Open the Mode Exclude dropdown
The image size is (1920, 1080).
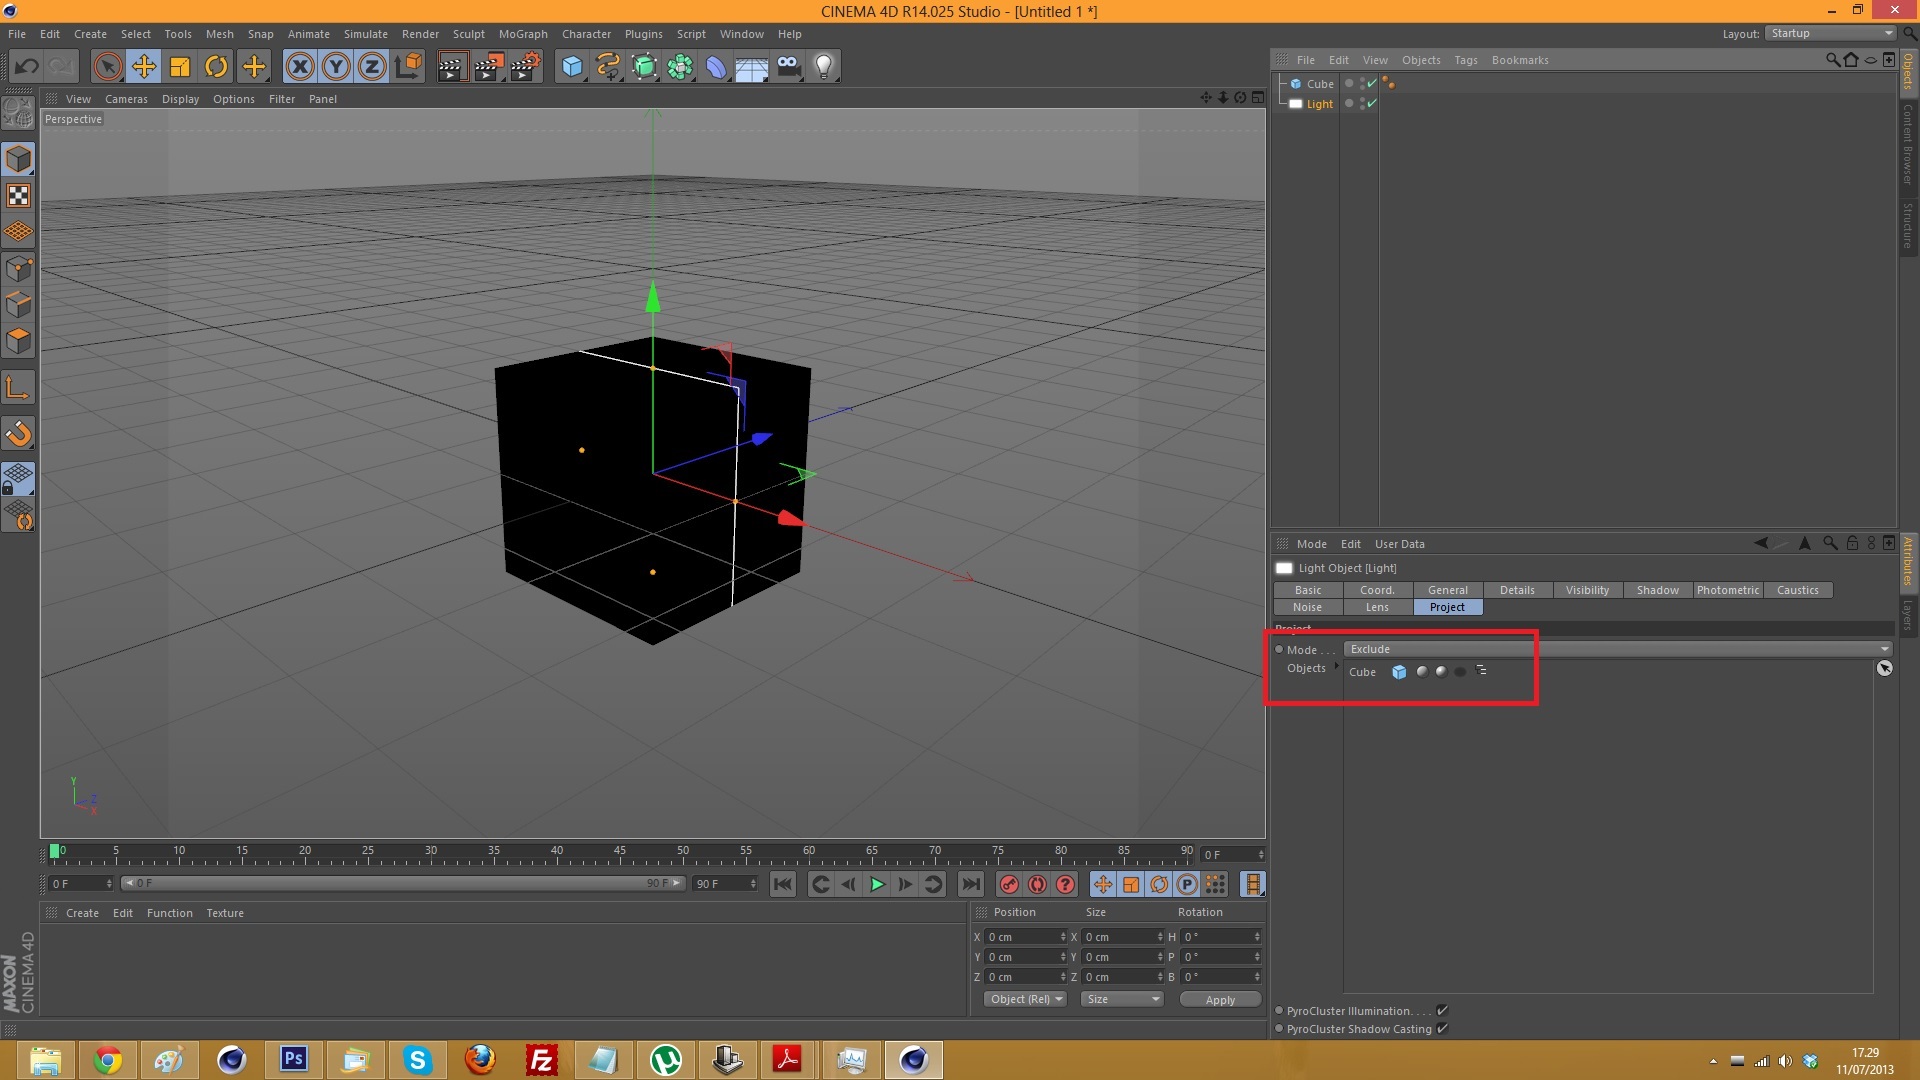point(1617,649)
